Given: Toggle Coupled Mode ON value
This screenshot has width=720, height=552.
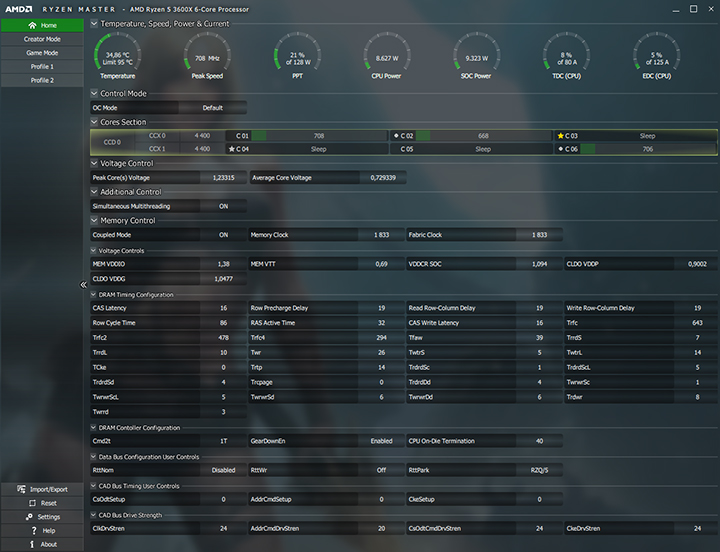Looking at the screenshot, I should [223, 235].
